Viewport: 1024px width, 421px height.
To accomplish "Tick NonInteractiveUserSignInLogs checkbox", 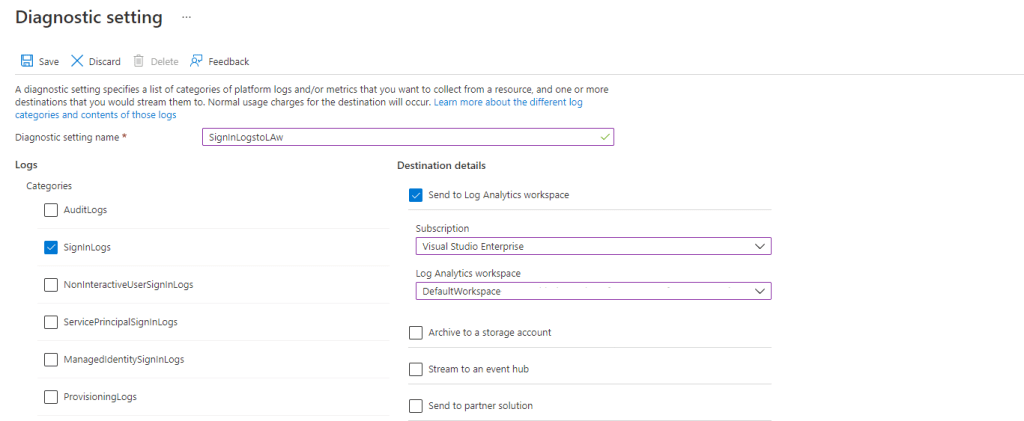I will point(51,285).
